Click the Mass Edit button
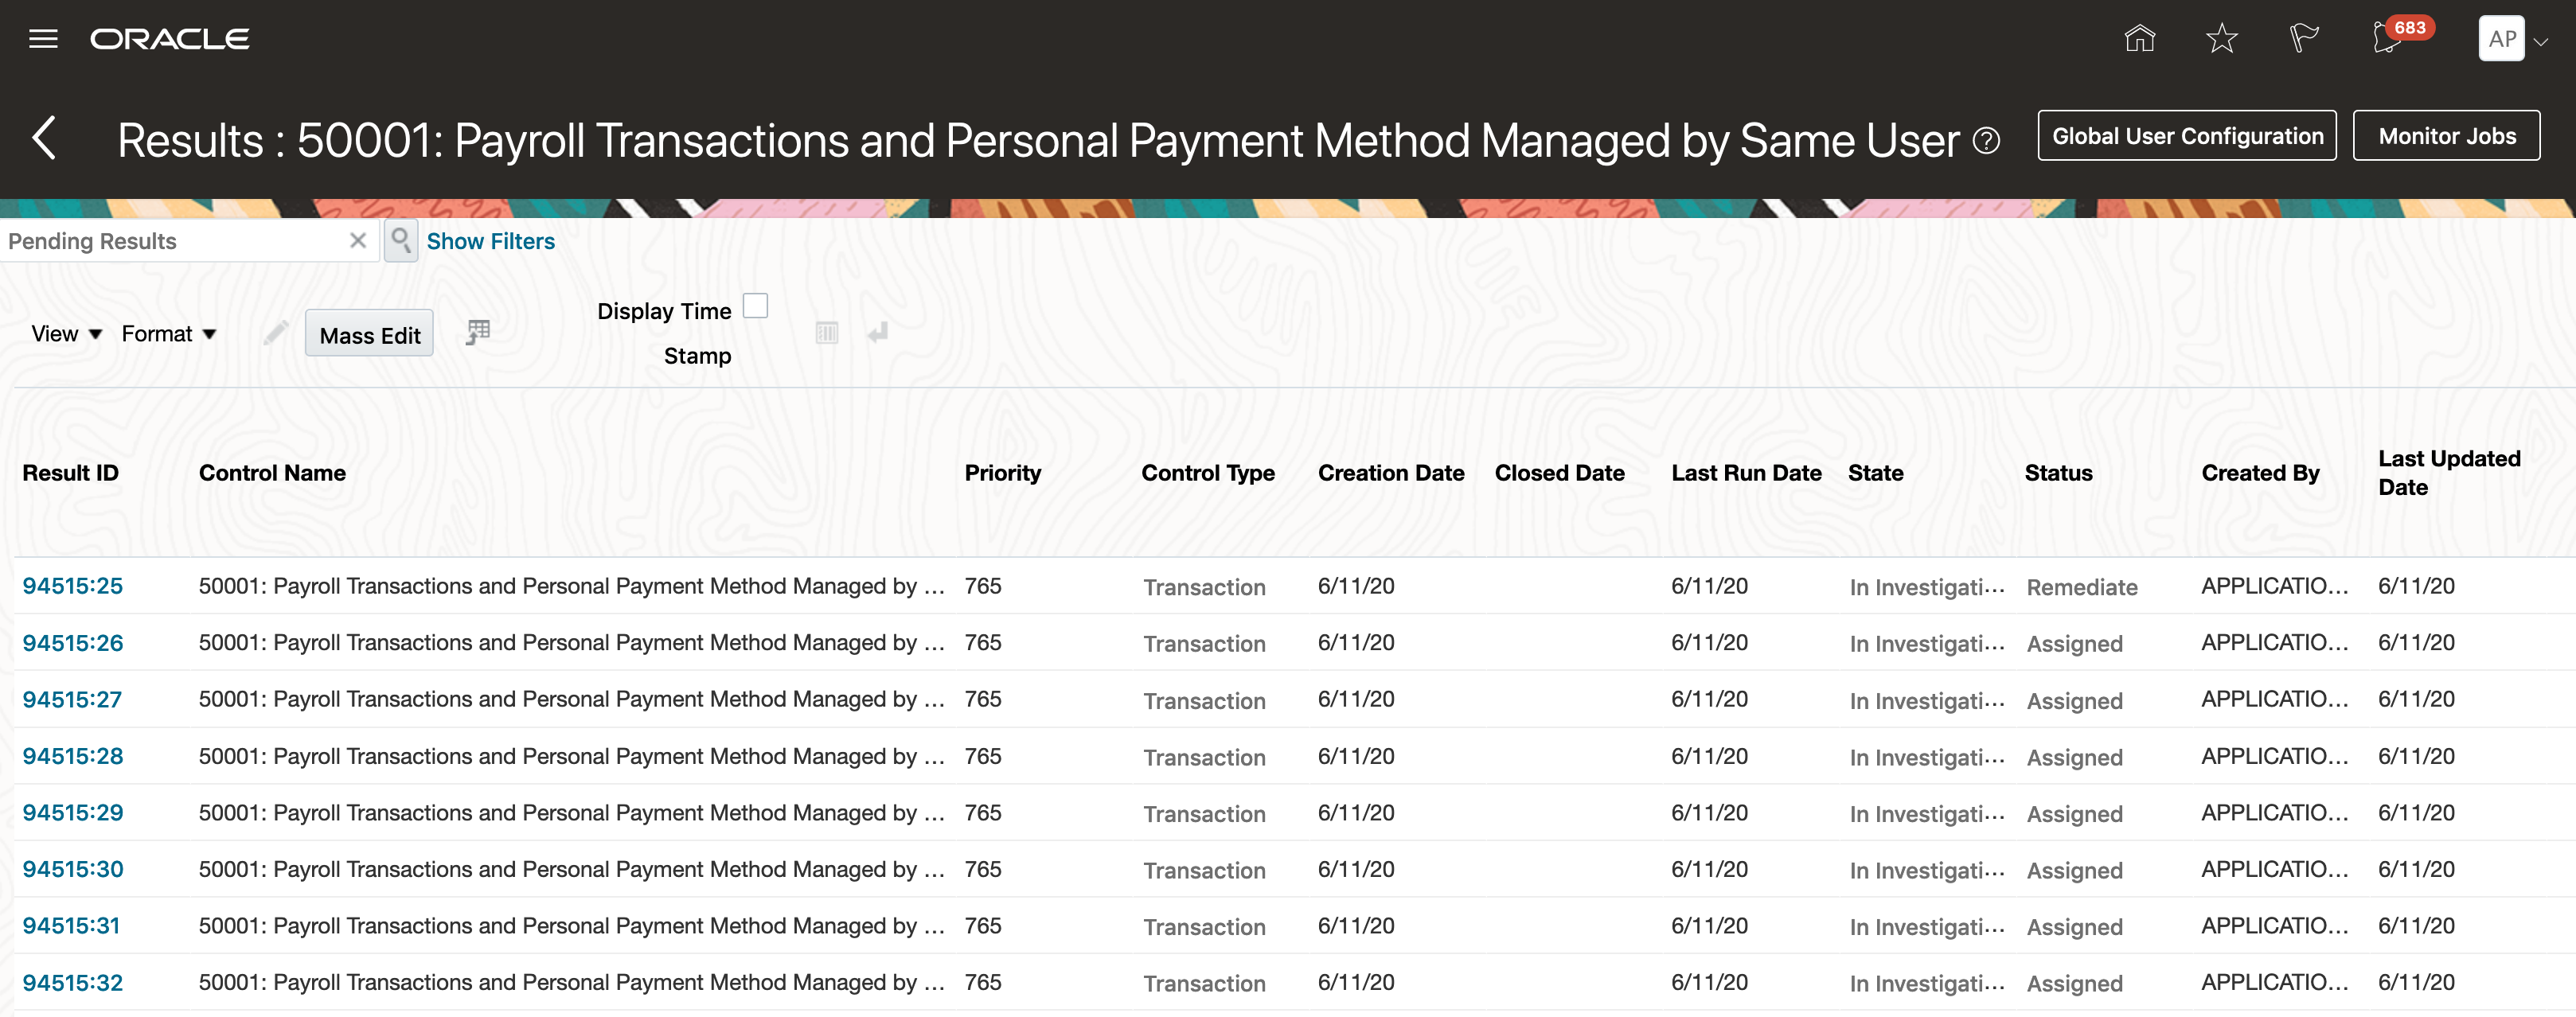 coord(369,335)
